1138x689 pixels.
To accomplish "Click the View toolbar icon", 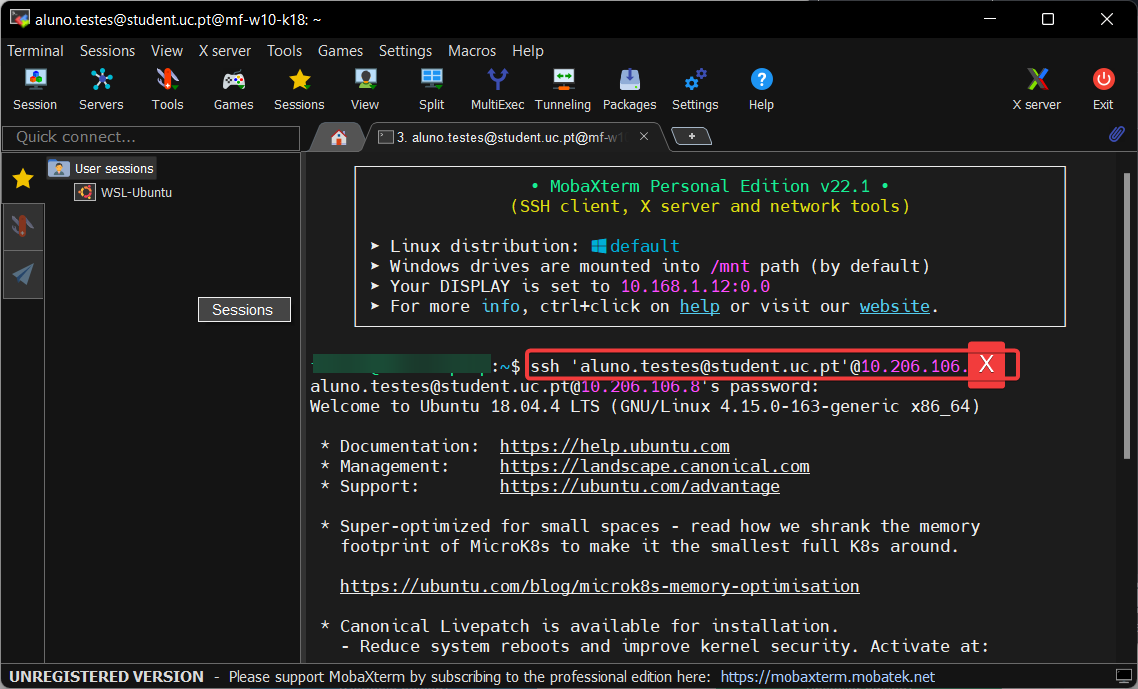I will coord(365,89).
